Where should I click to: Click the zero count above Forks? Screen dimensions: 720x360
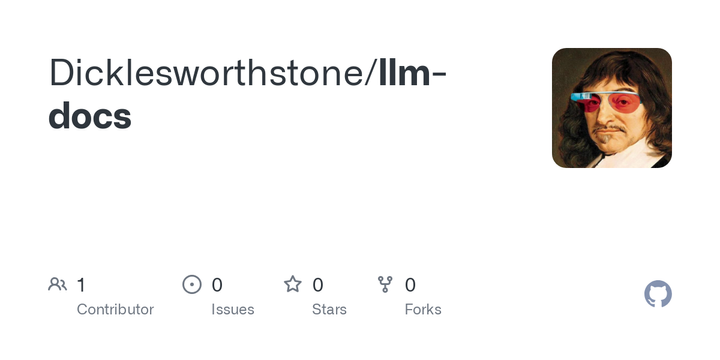coord(410,285)
